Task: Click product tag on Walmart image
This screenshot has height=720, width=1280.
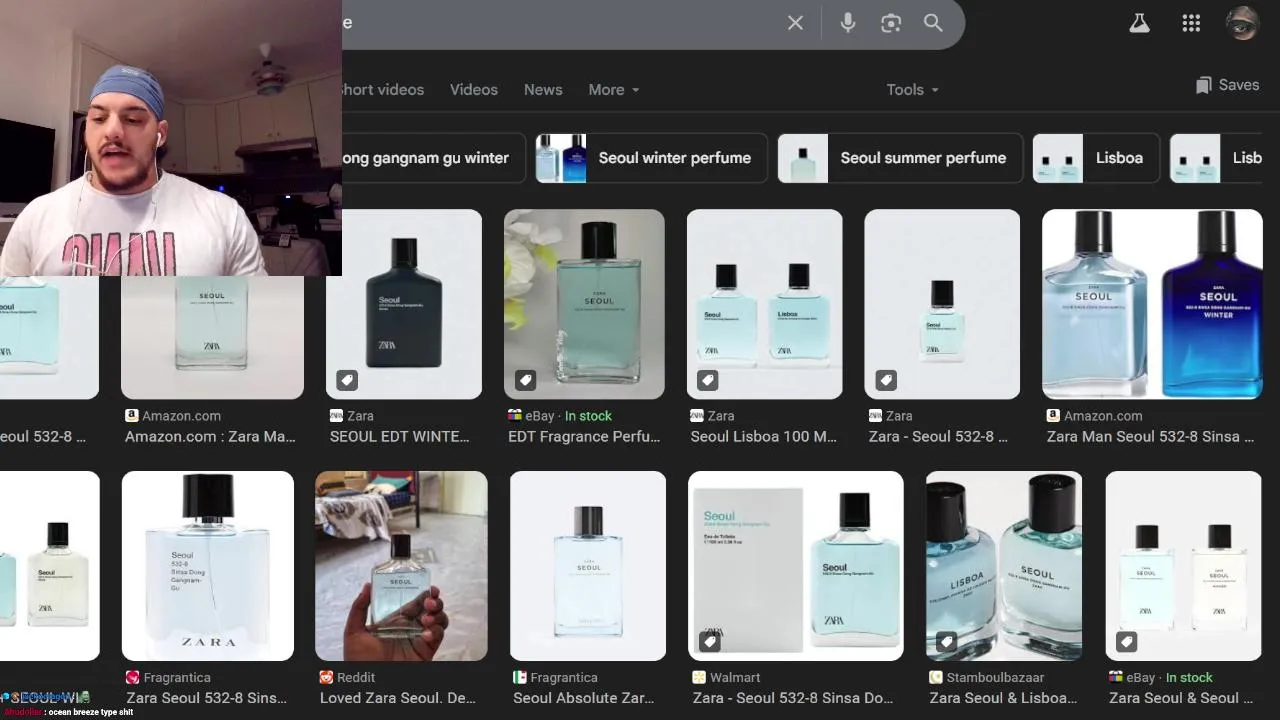Action: (x=709, y=641)
